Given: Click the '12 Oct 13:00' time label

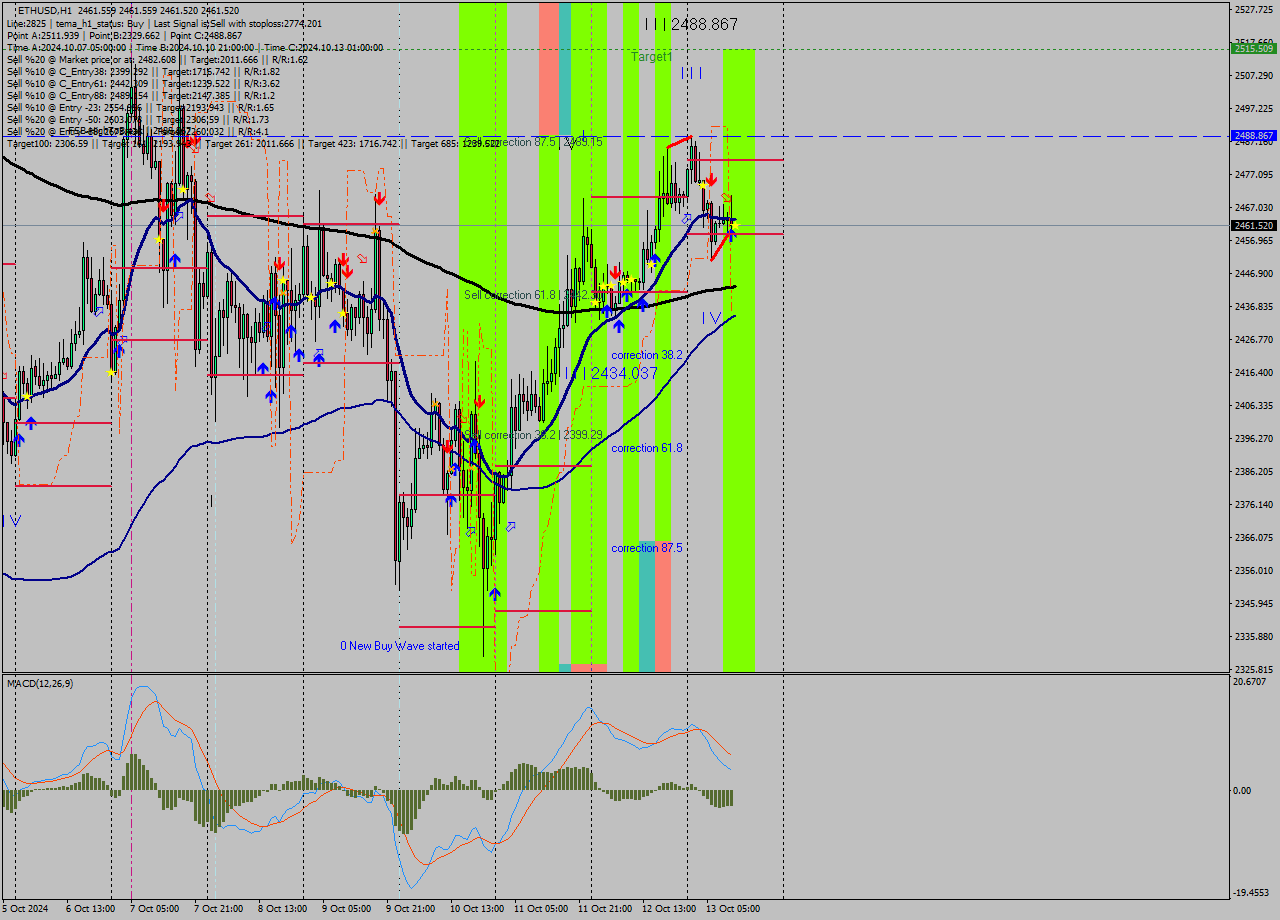Looking at the screenshot, I should 668,909.
